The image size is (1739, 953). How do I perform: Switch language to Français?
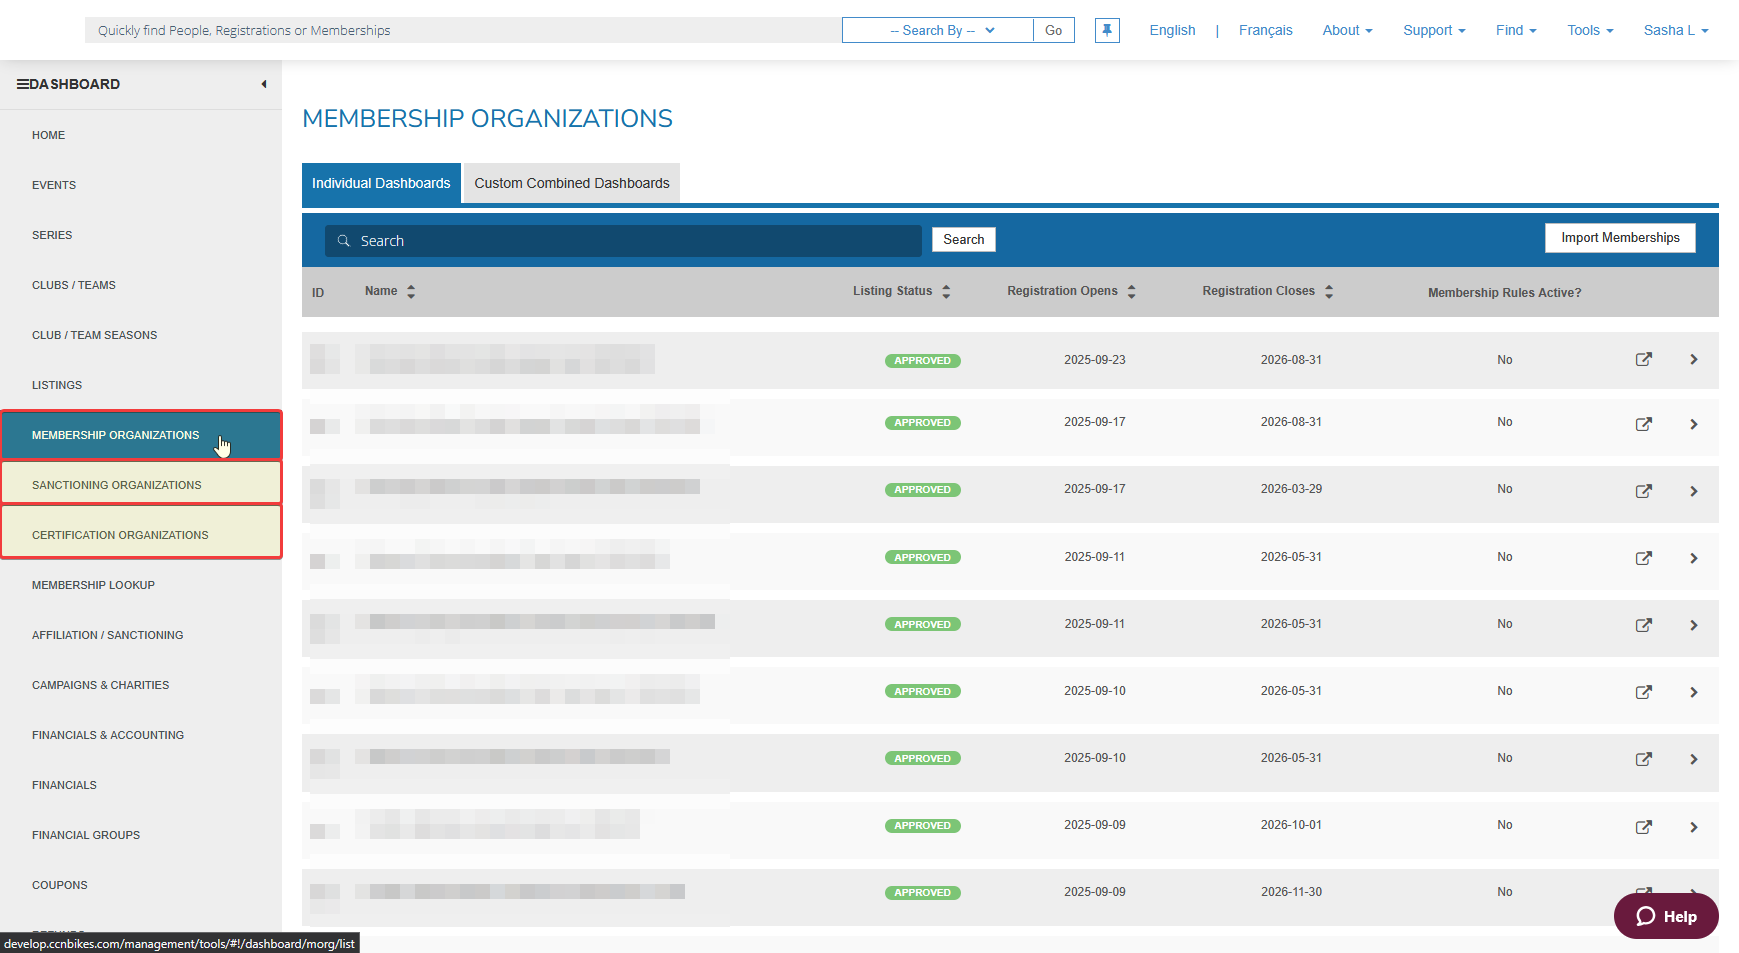(x=1265, y=30)
